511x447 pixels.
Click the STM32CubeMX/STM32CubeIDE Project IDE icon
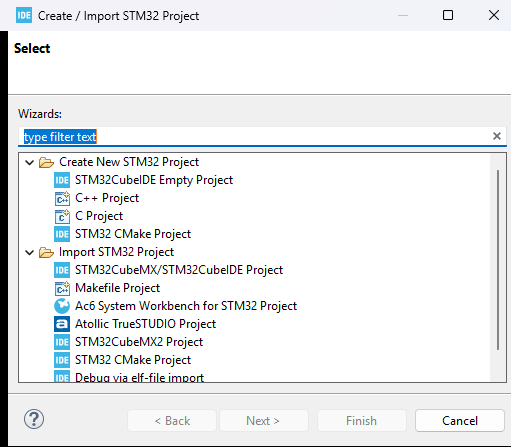(62, 270)
